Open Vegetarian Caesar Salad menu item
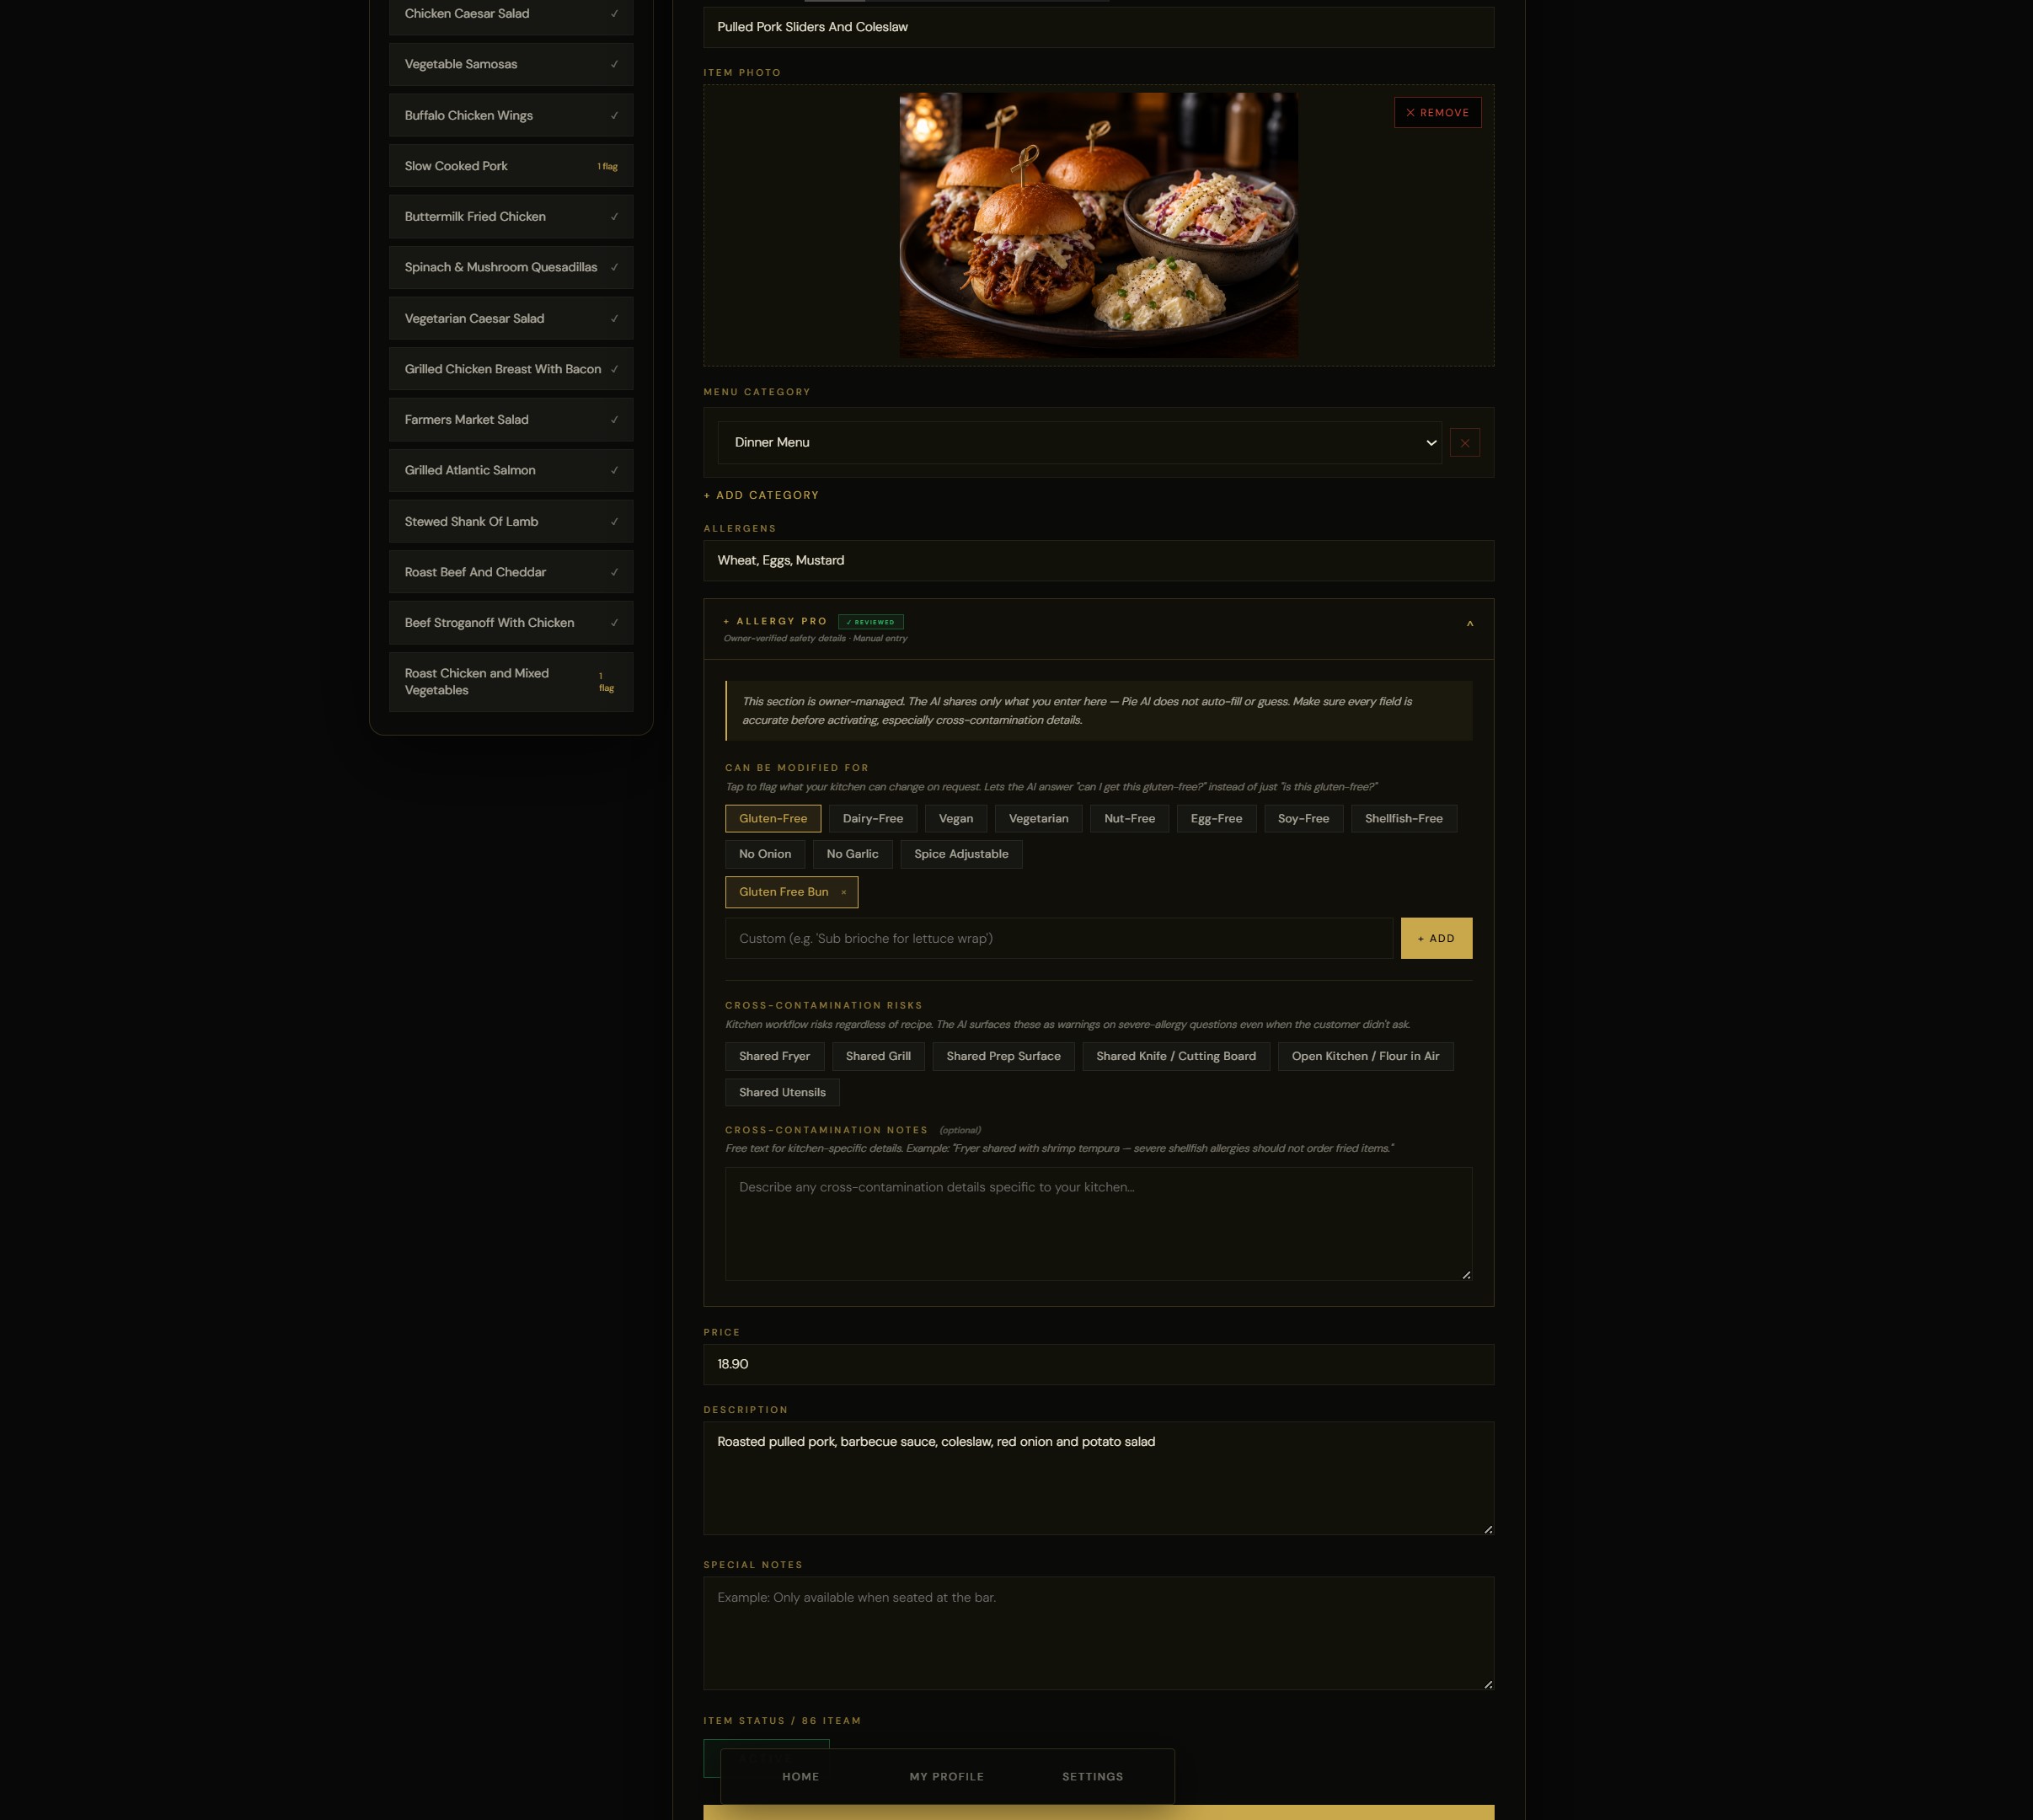Image resolution: width=2033 pixels, height=1820 pixels. (x=511, y=319)
